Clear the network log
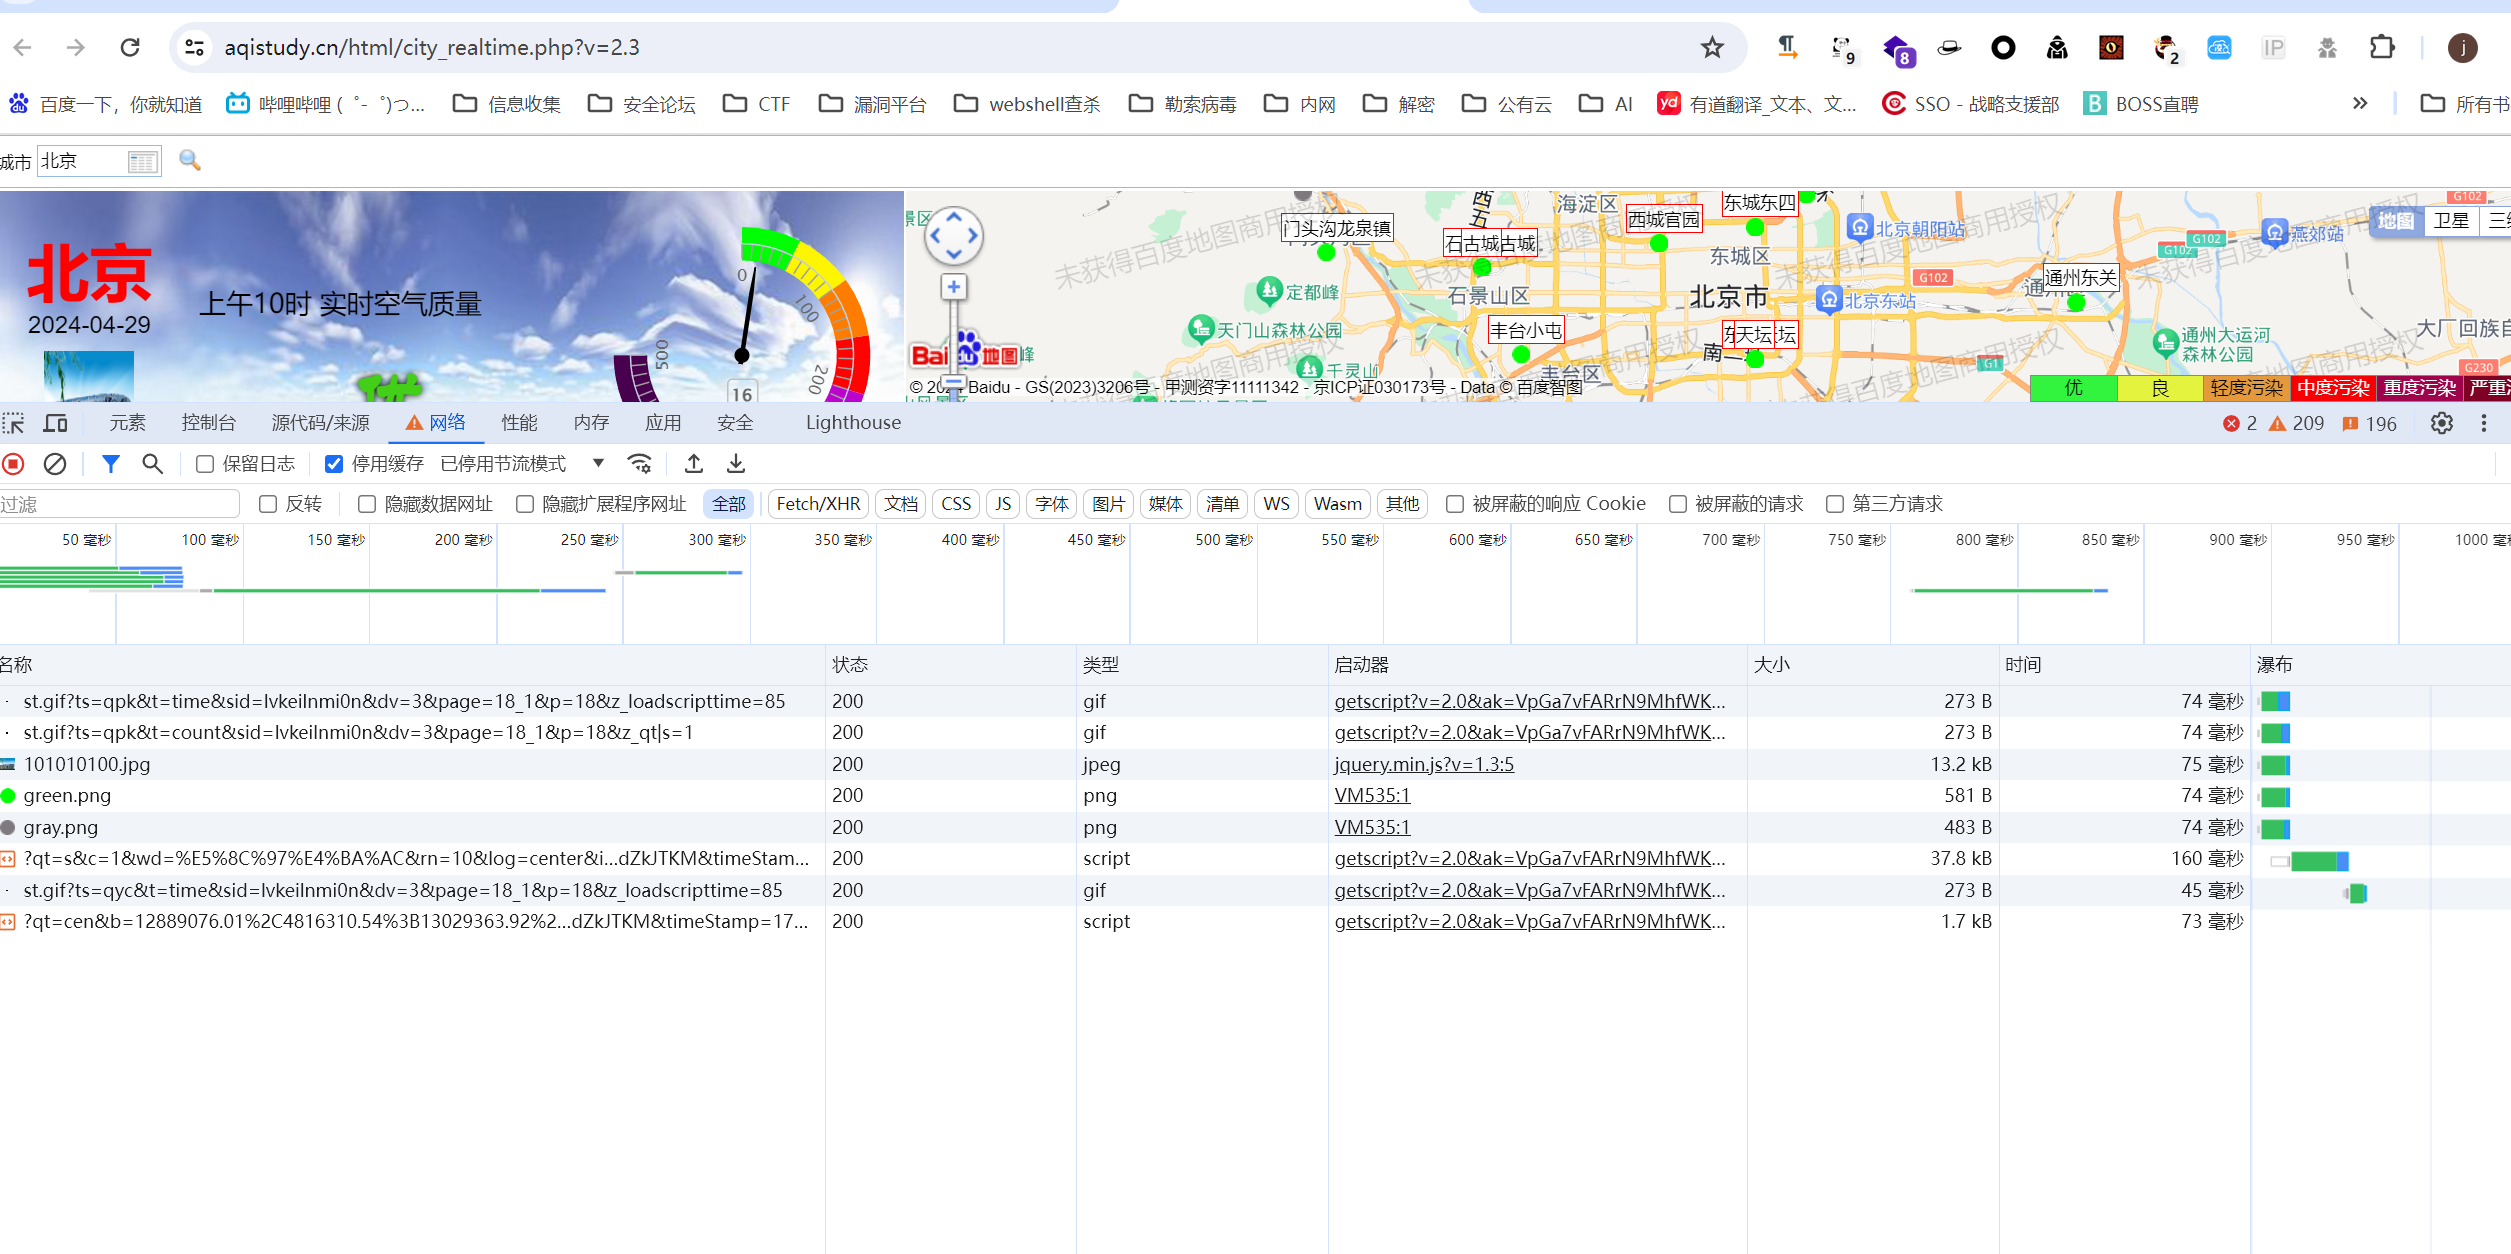 click(x=55, y=463)
